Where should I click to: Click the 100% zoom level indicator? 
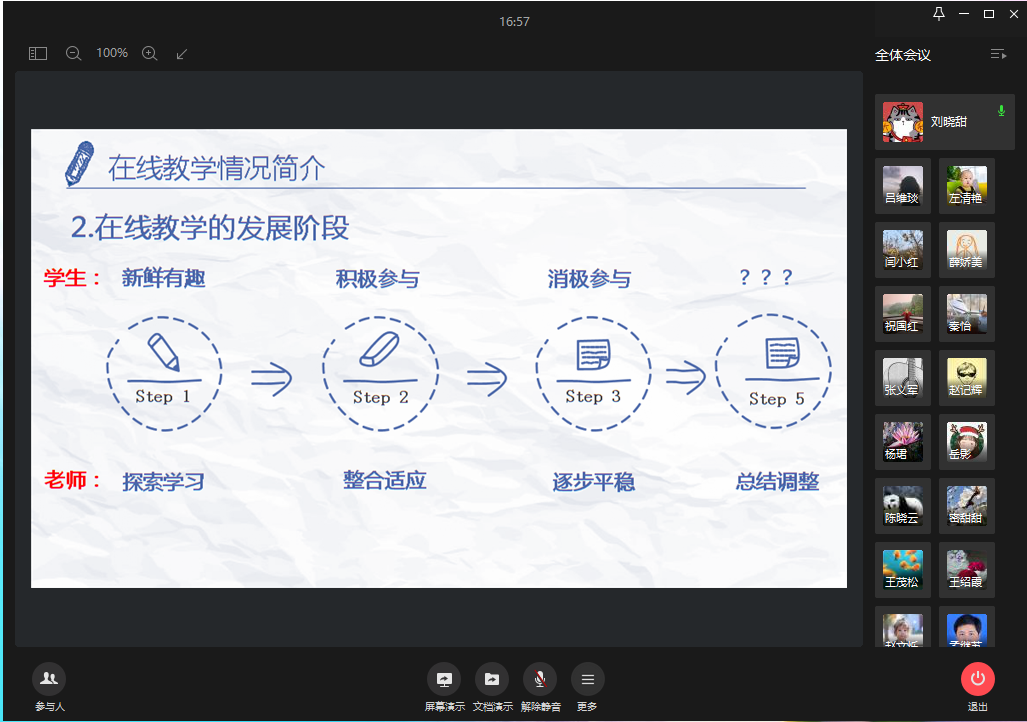click(112, 53)
